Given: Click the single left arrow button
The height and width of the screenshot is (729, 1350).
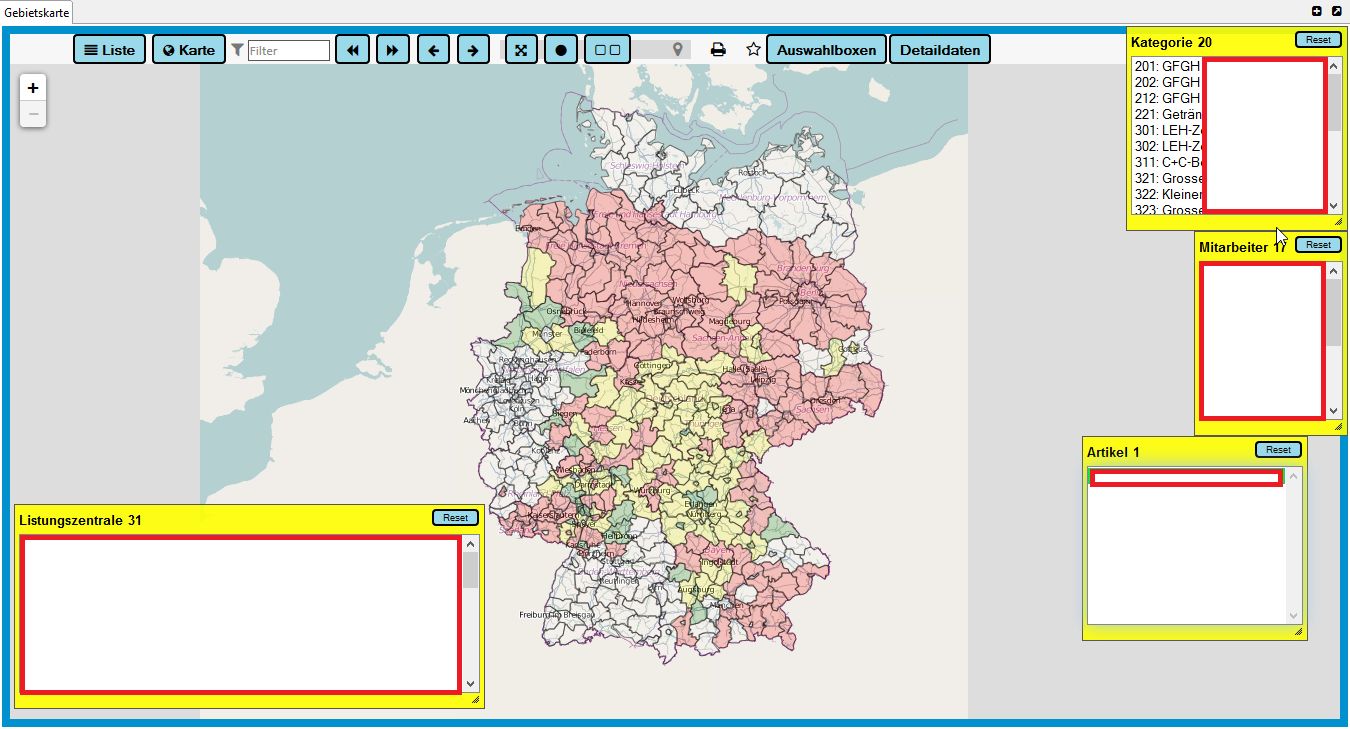Looking at the screenshot, I should tap(433, 50).
